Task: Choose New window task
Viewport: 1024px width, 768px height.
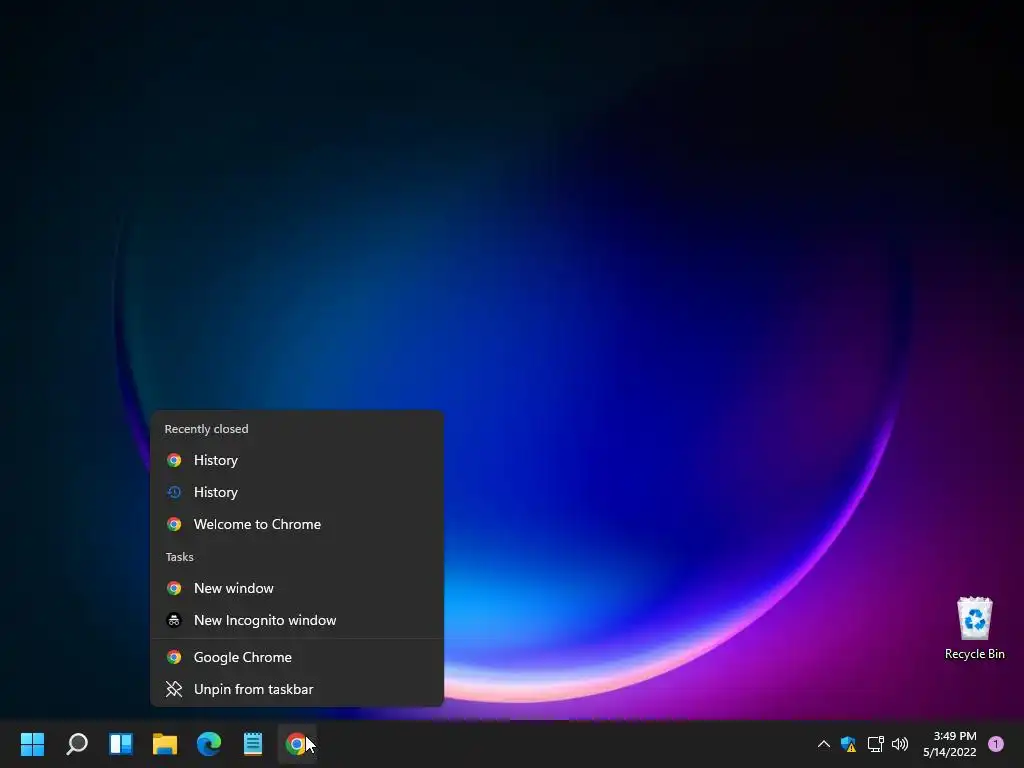Action: pos(297,588)
